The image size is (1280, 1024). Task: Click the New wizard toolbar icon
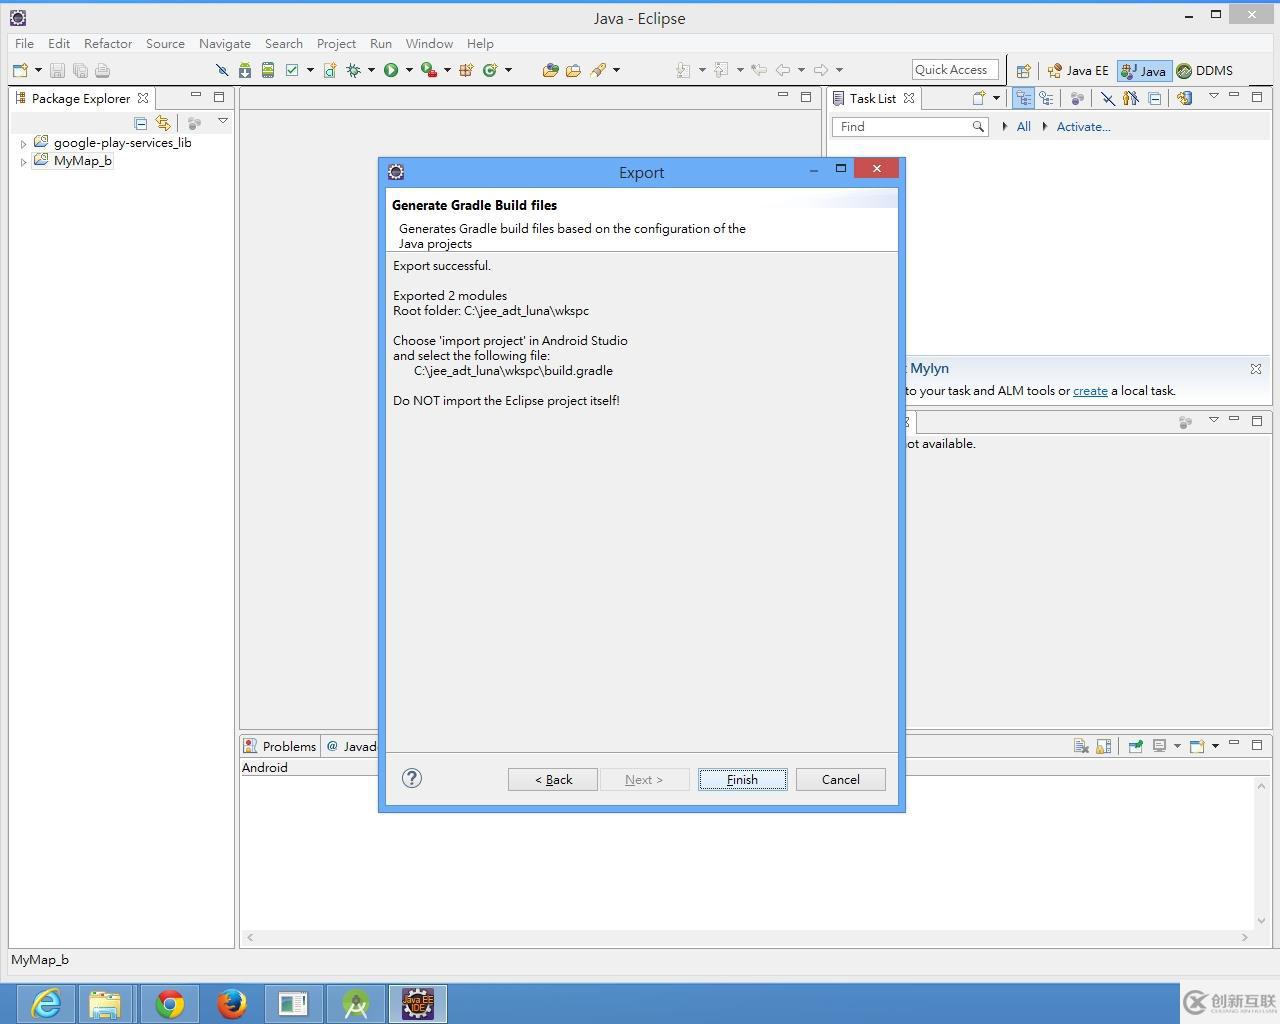pos(20,70)
